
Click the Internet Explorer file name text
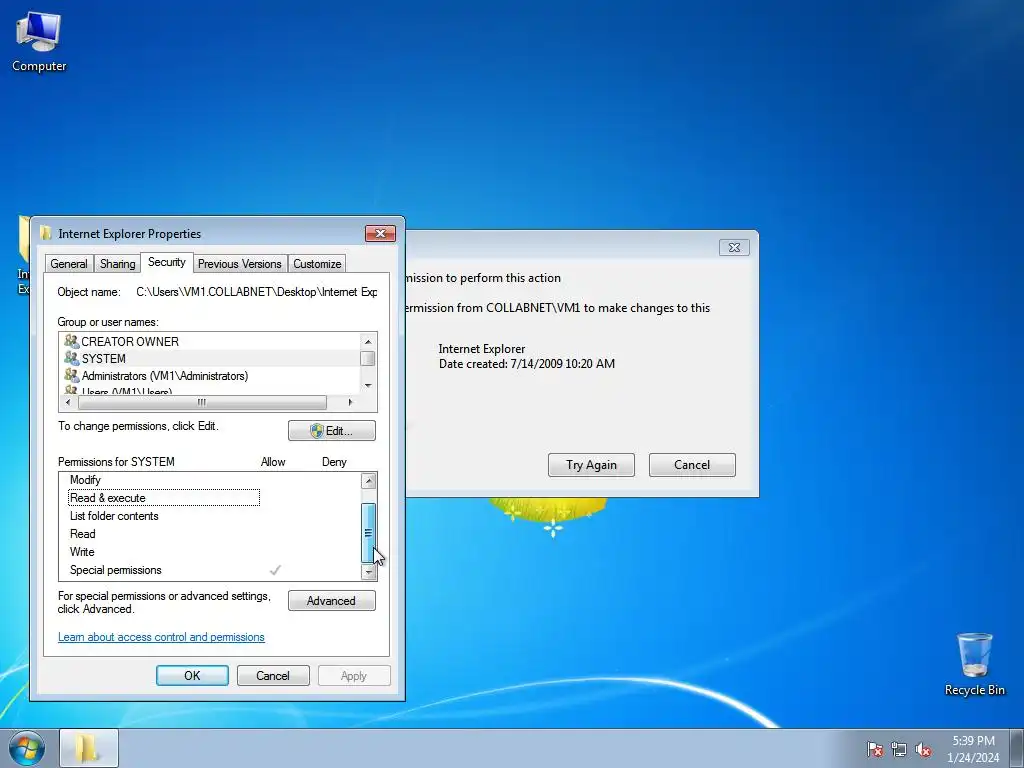click(x=482, y=349)
